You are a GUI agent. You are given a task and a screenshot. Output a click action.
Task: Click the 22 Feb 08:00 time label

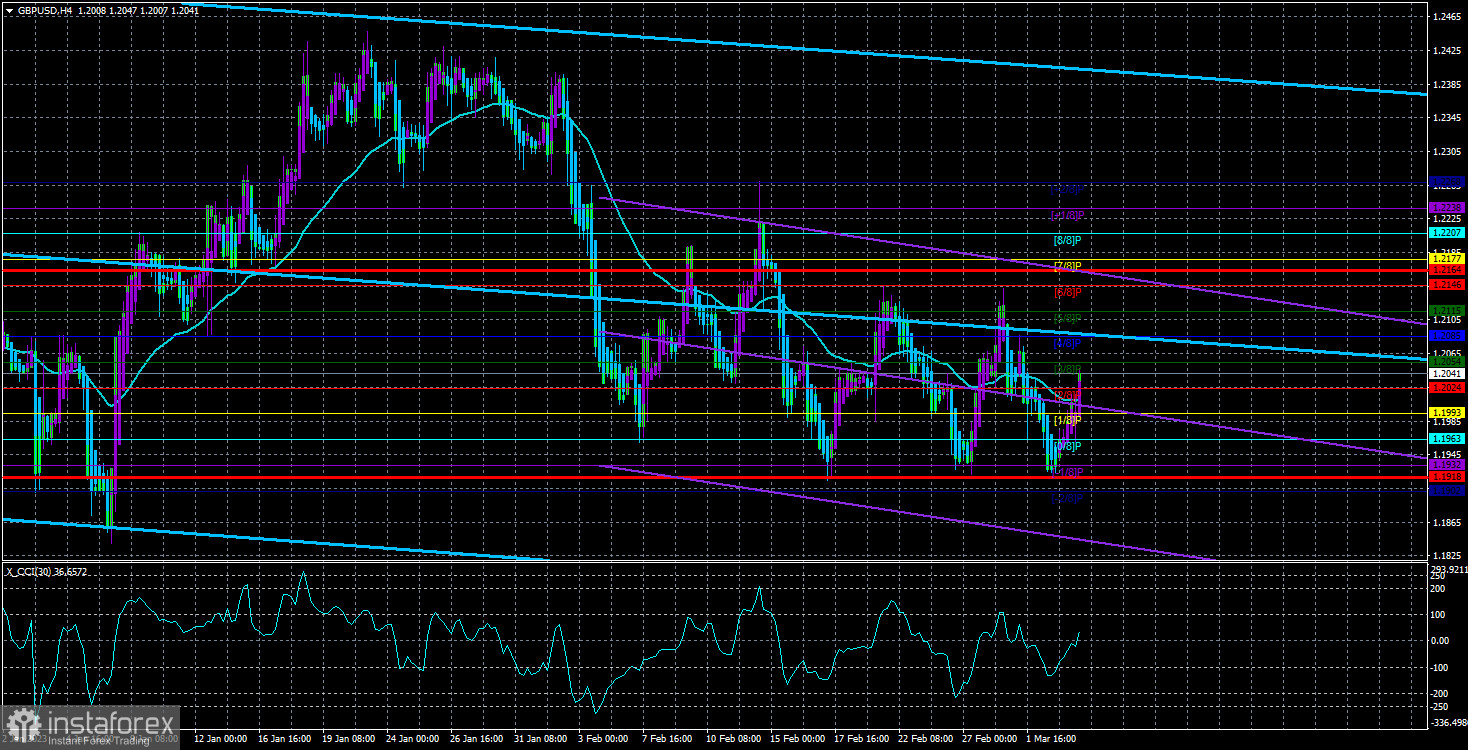(x=927, y=739)
